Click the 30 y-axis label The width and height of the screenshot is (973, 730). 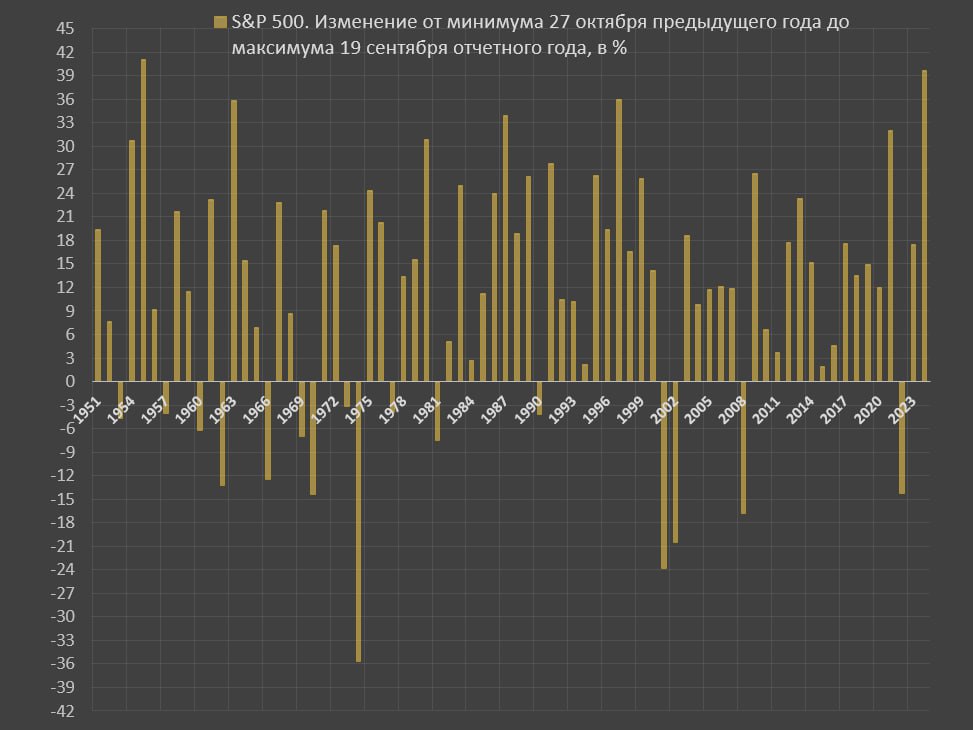(64, 147)
